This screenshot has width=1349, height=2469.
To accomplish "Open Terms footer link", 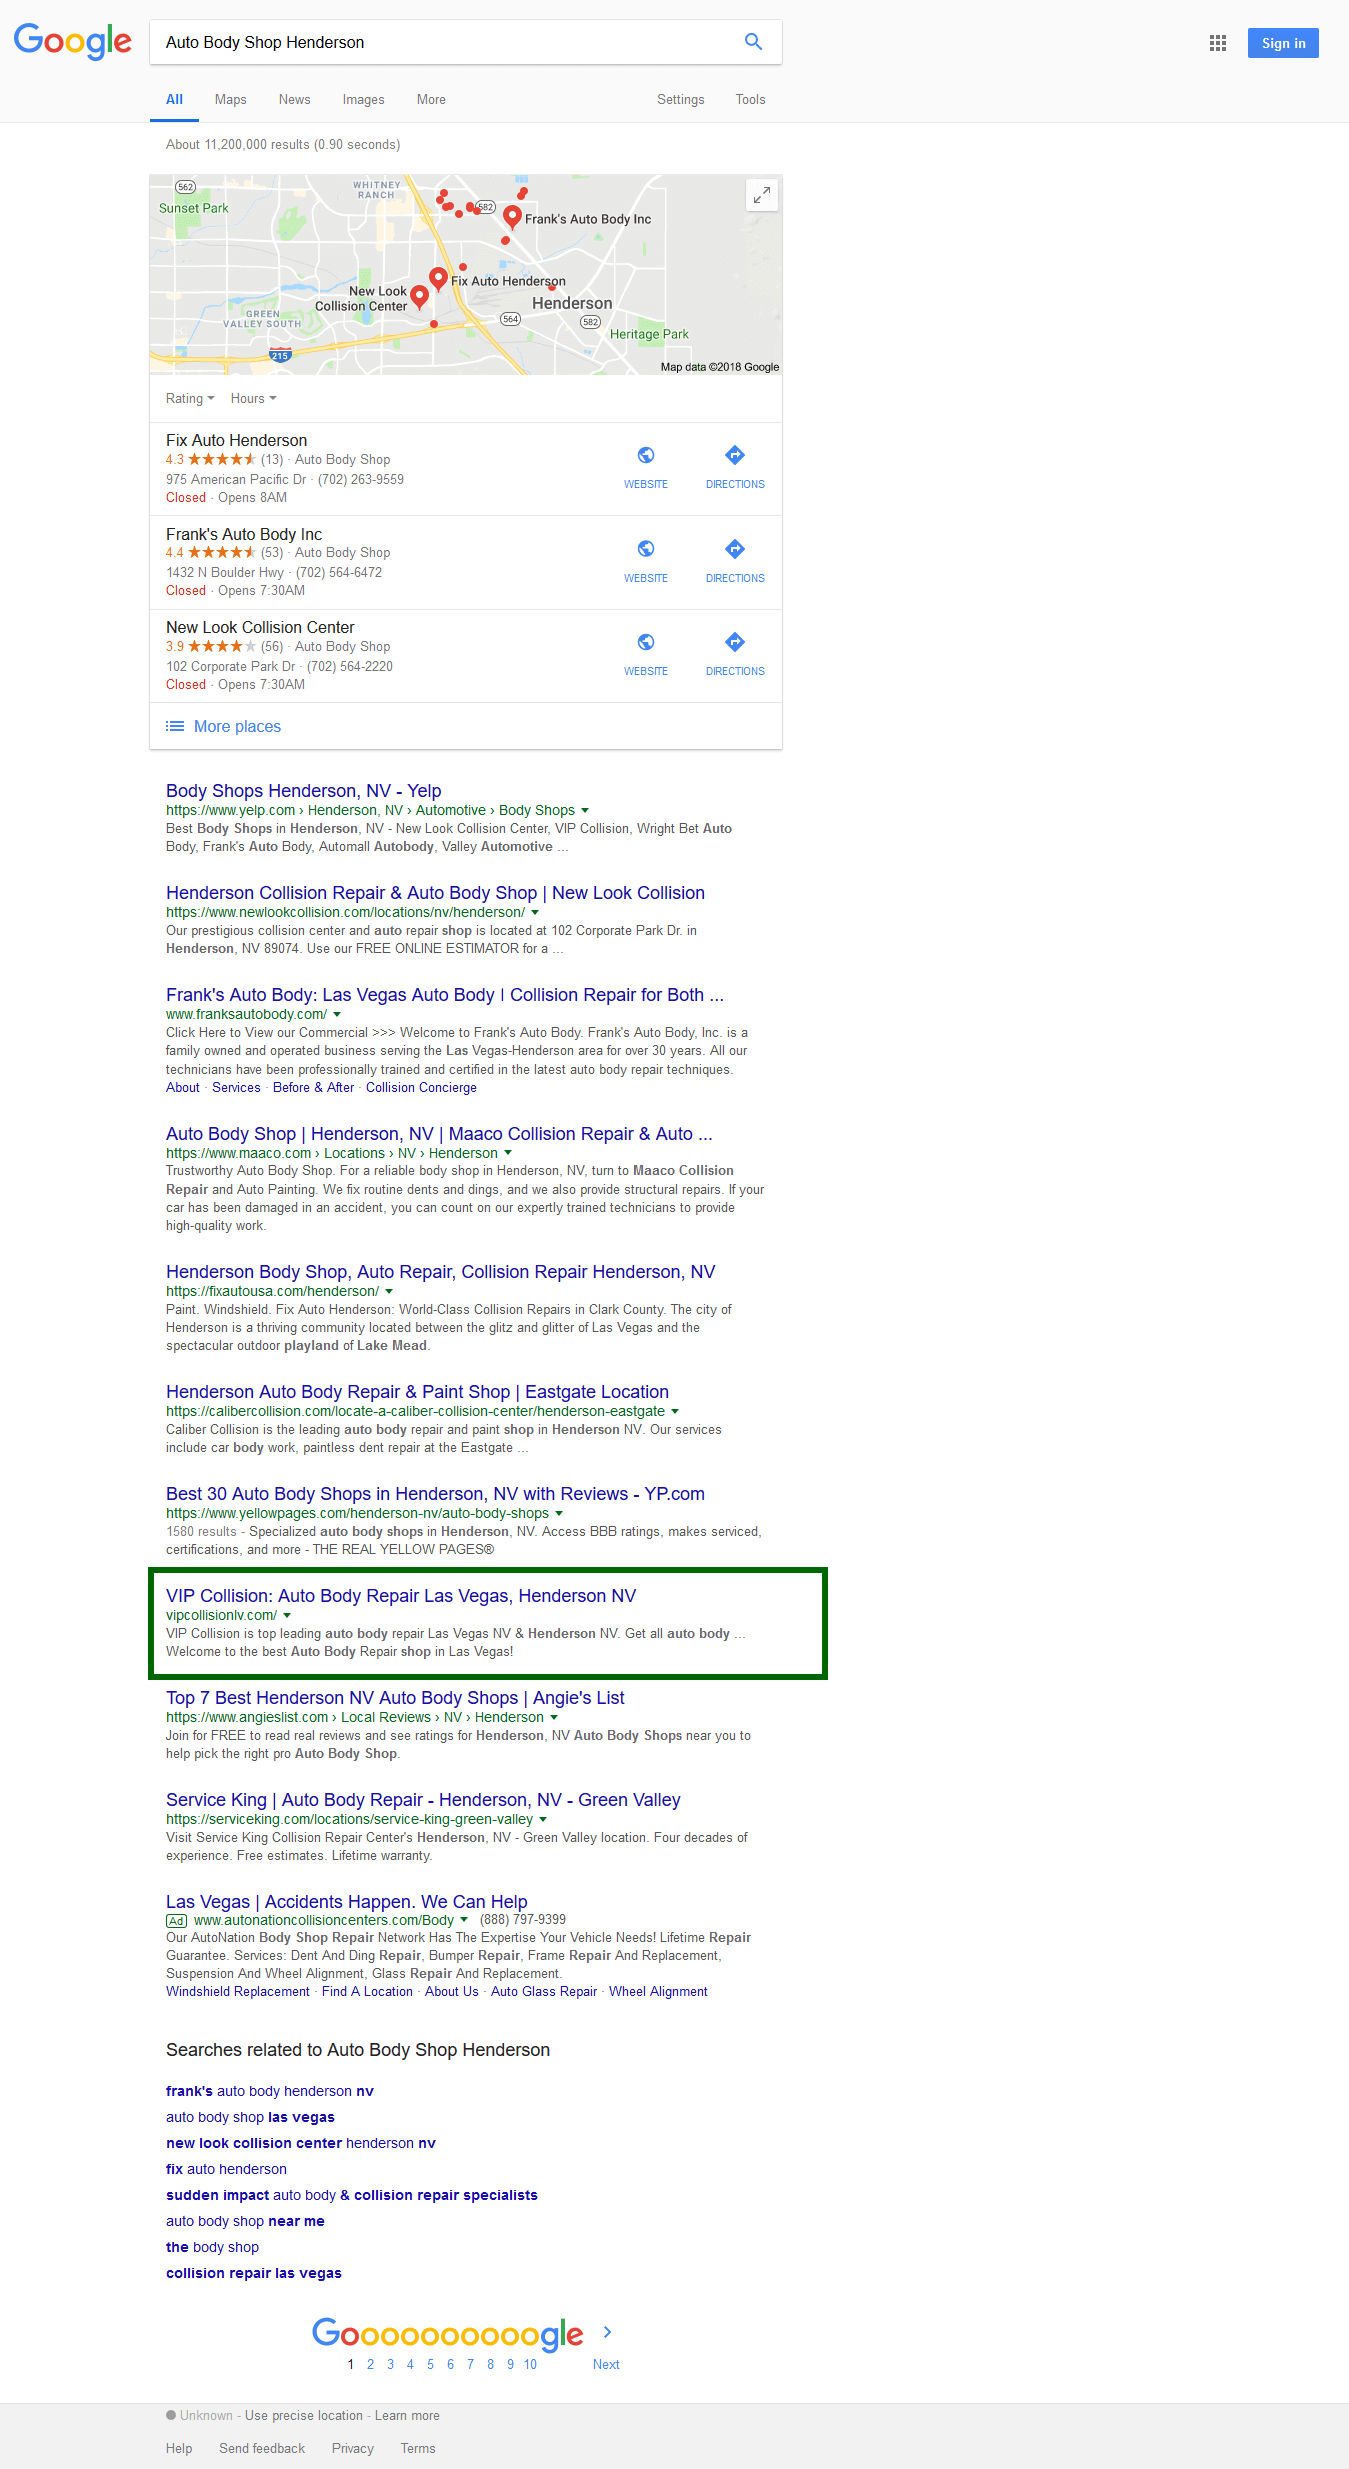I will [418, 2448].
